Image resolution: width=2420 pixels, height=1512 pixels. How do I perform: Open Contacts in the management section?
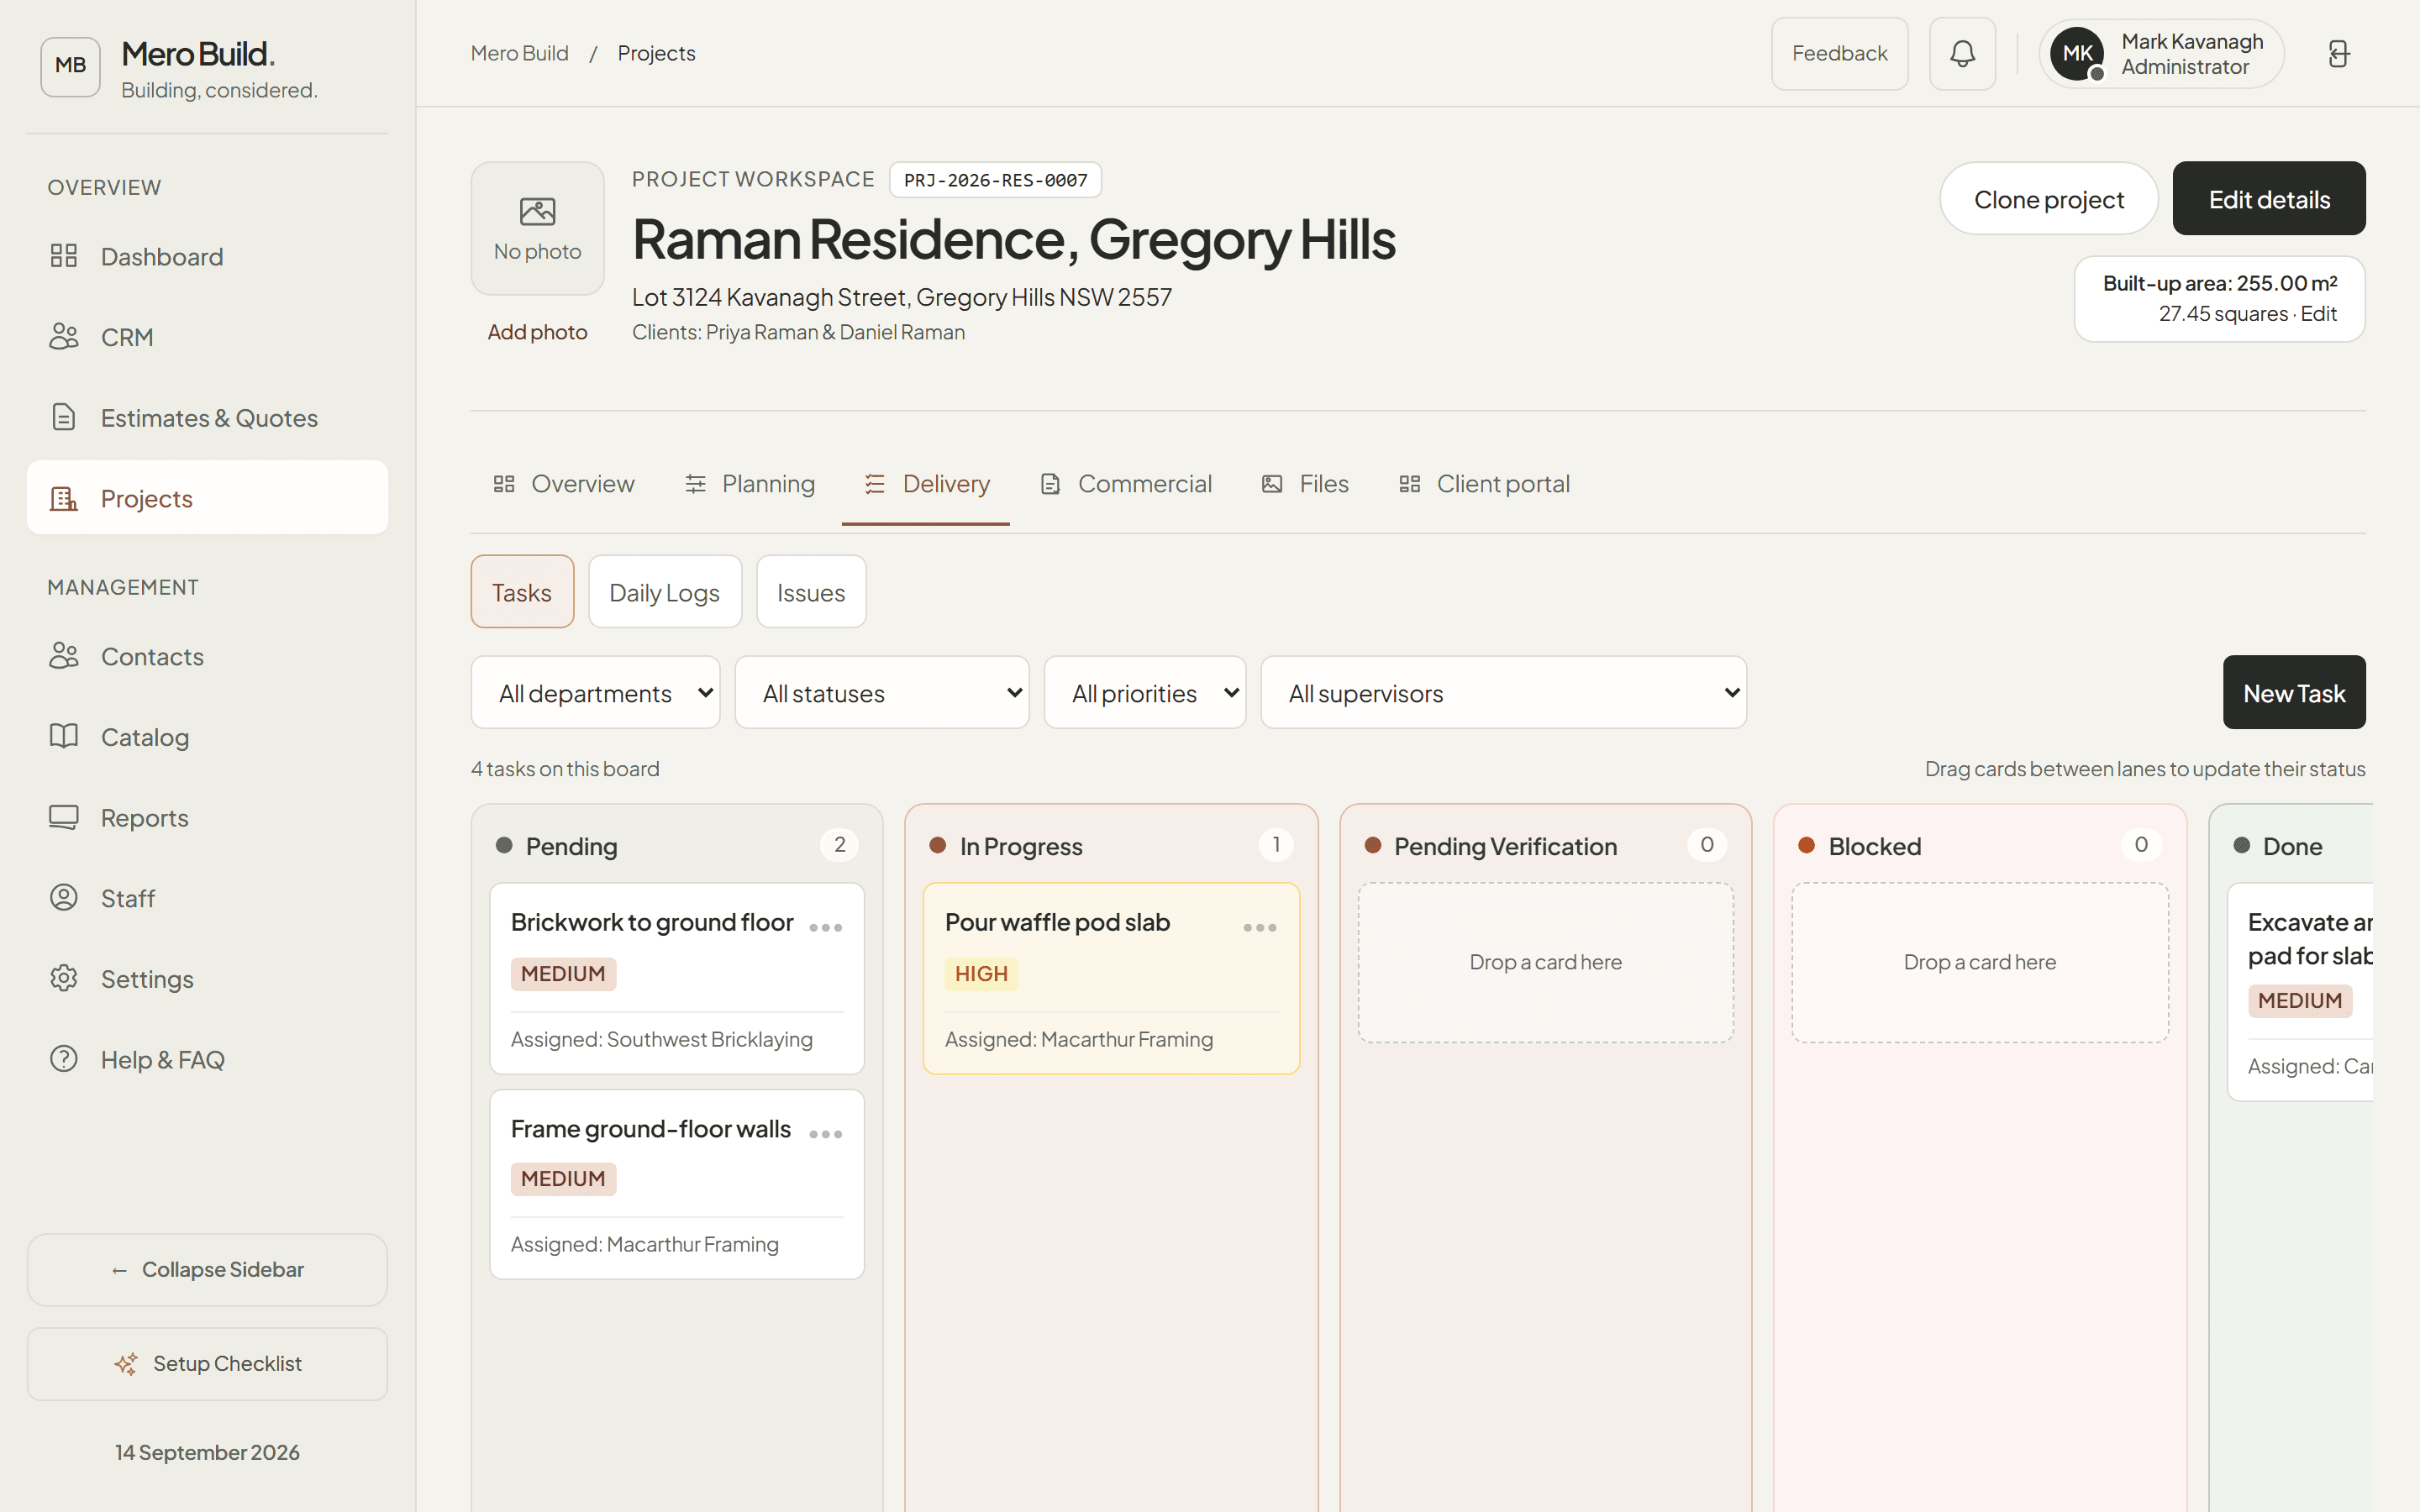(207, 656)
